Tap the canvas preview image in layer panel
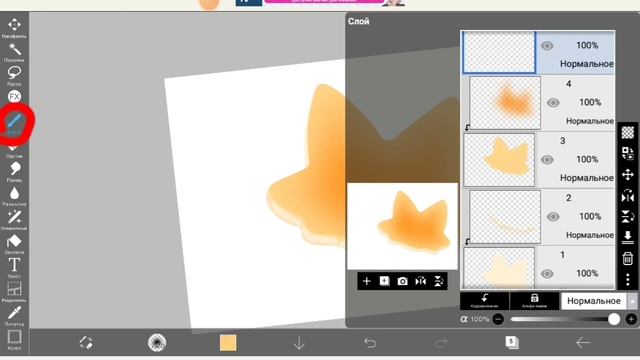The height and width of the screenshot is (360, 640). (x=402, y=226)
